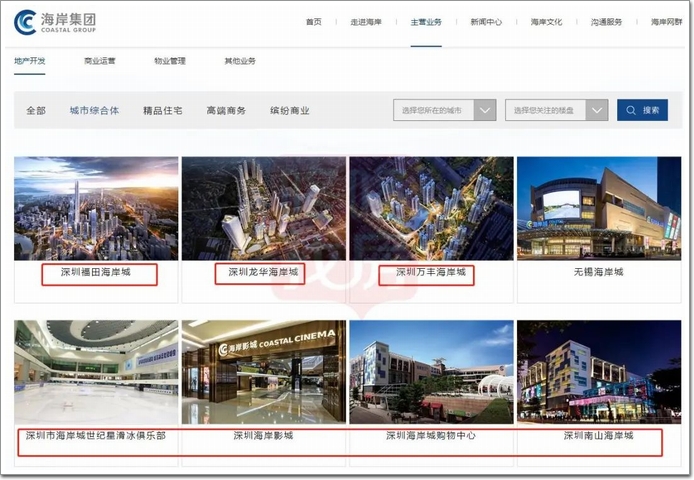This screenshot has height=480, width=694.
Task: Select the 其他业务 tab
Action: 240,61
